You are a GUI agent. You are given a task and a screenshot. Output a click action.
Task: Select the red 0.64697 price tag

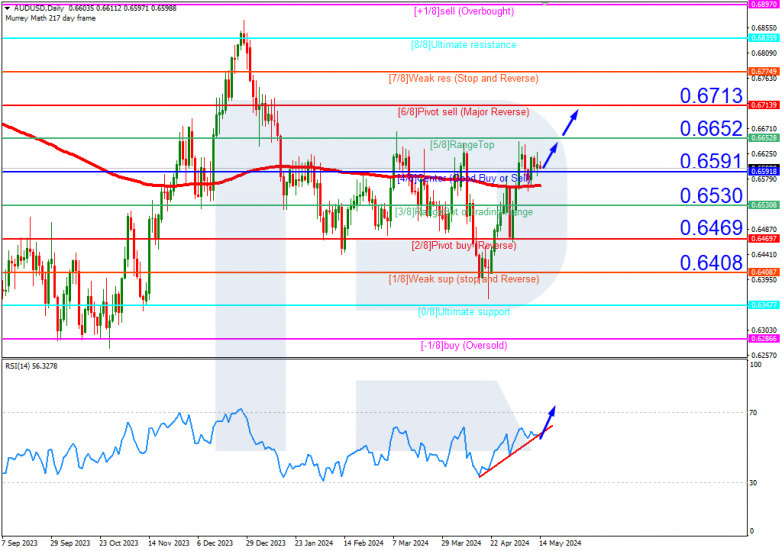[x=764, y=239]
